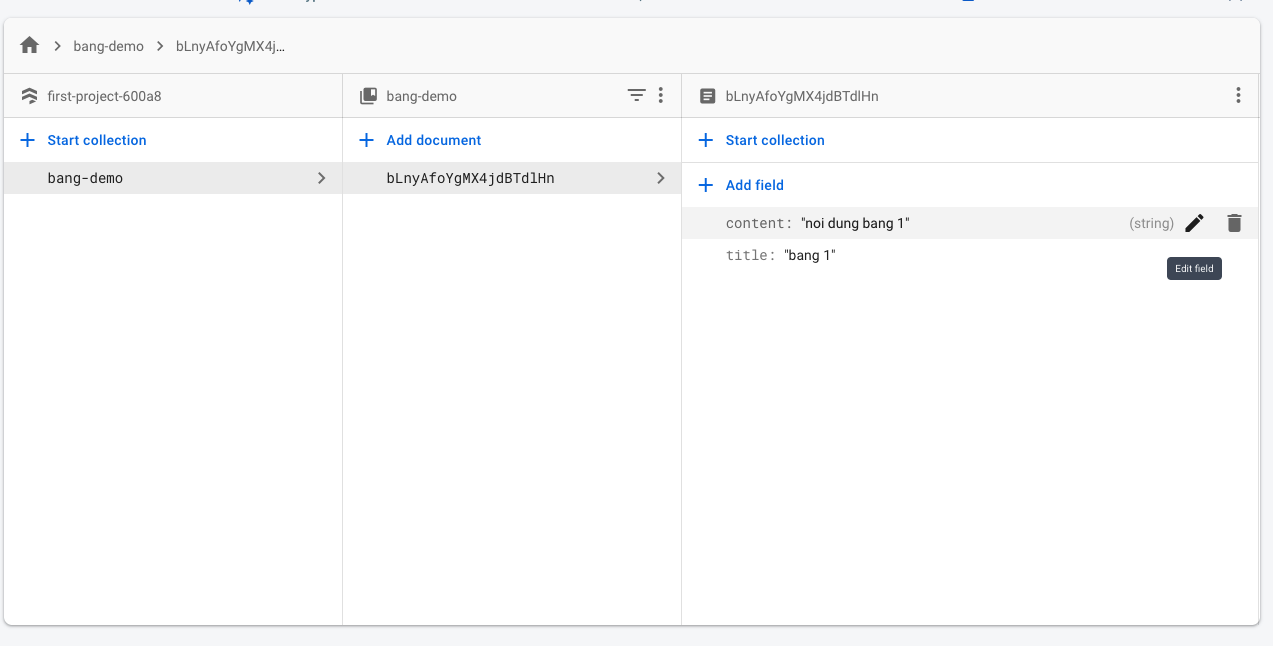This screenshot has width=1273, height=646.
Task: Click the database icon beside first-project-600a8
Action: [x=29, y=96]
